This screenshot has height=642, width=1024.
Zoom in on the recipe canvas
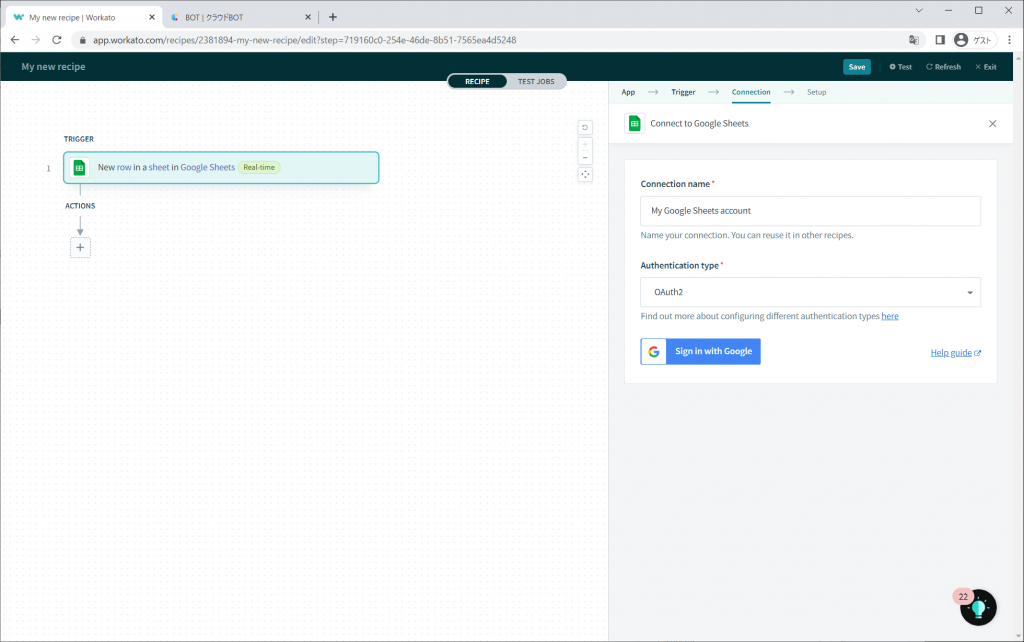click(x=585, y=144)
